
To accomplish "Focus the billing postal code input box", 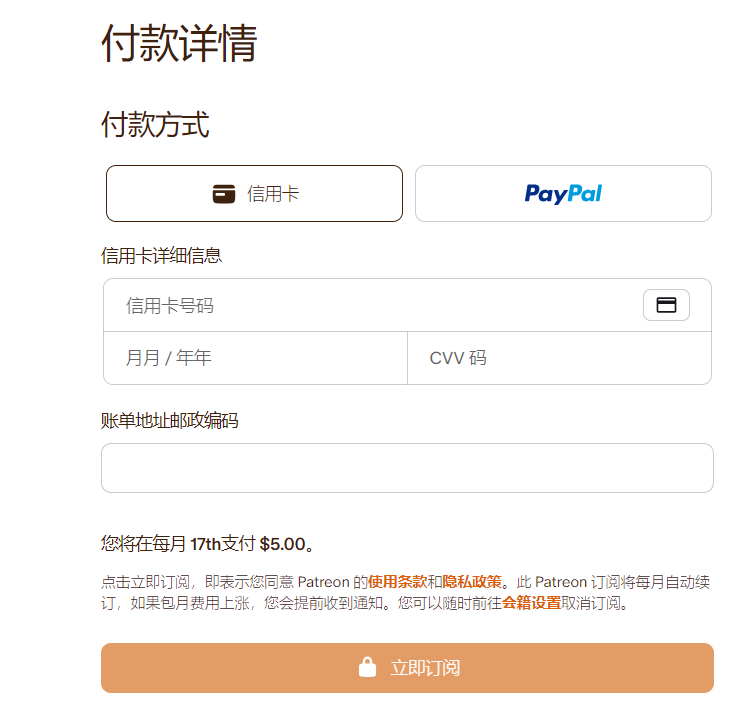I will coord(407,468).
